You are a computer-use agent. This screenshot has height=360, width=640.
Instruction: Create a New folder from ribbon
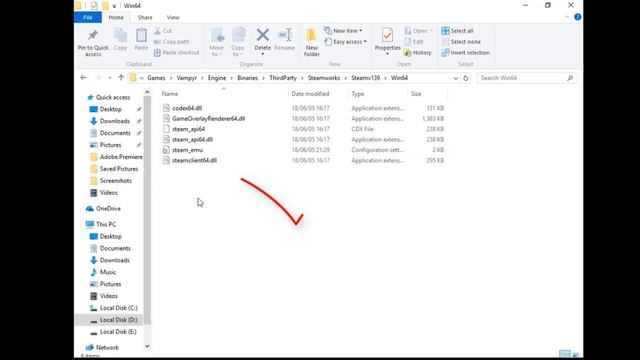[311, 42]
